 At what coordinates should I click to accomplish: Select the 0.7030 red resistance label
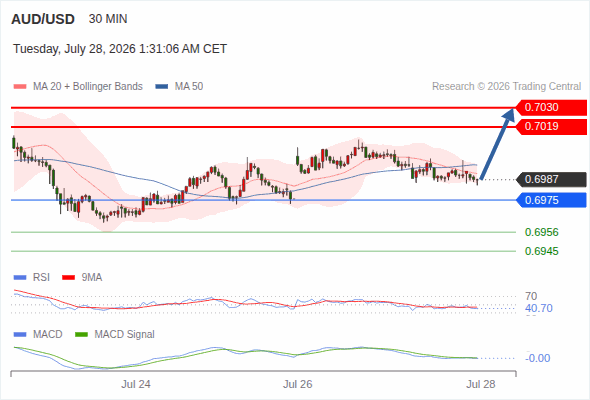click(550, 108)
